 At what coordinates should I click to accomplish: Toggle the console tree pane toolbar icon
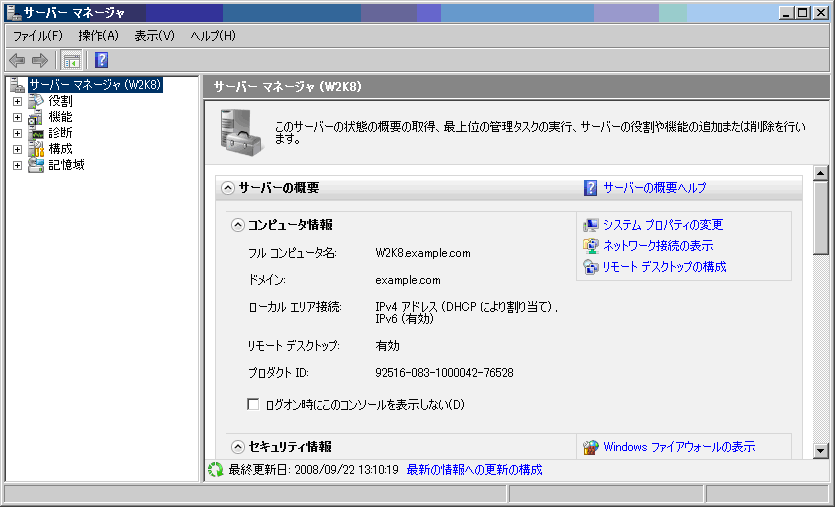point(71,60)
